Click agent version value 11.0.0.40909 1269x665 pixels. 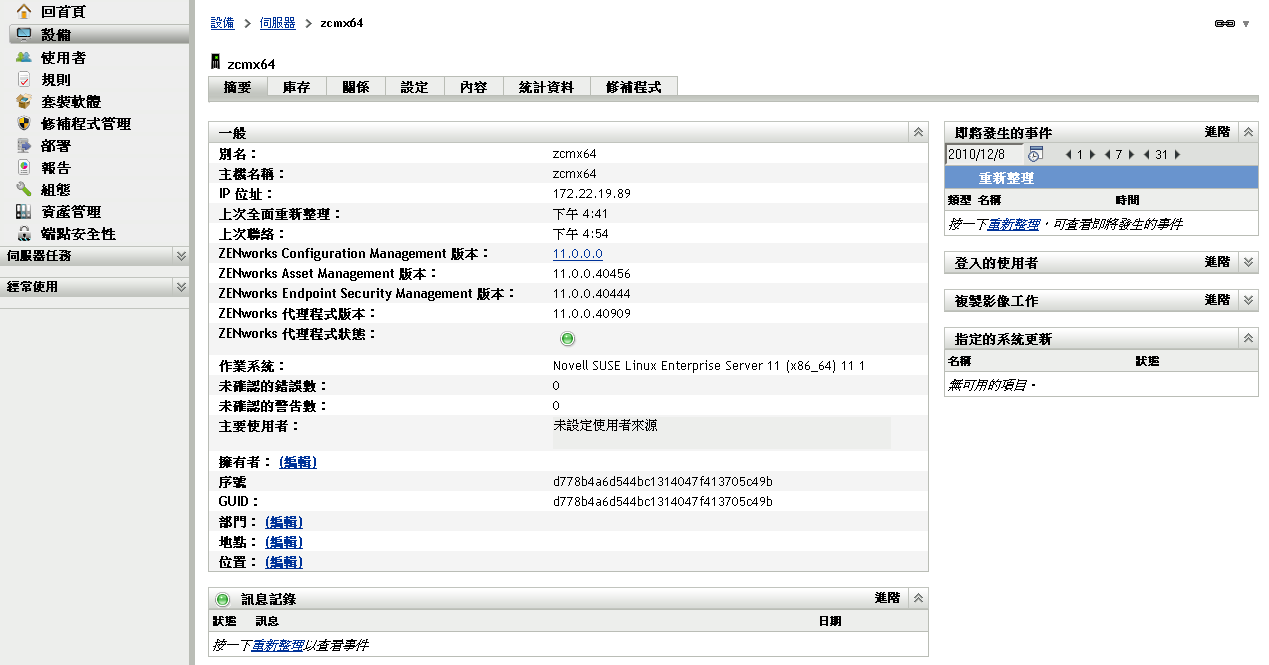pyautogui.click(x=592, y=314)
